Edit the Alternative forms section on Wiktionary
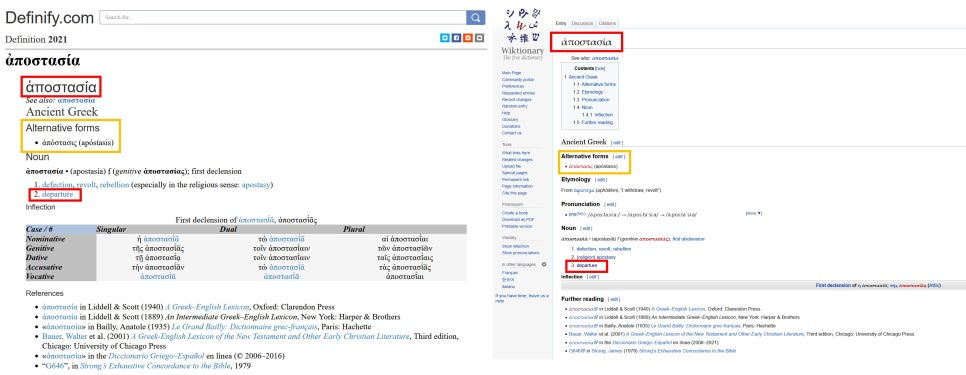 [x=620, y=156]
